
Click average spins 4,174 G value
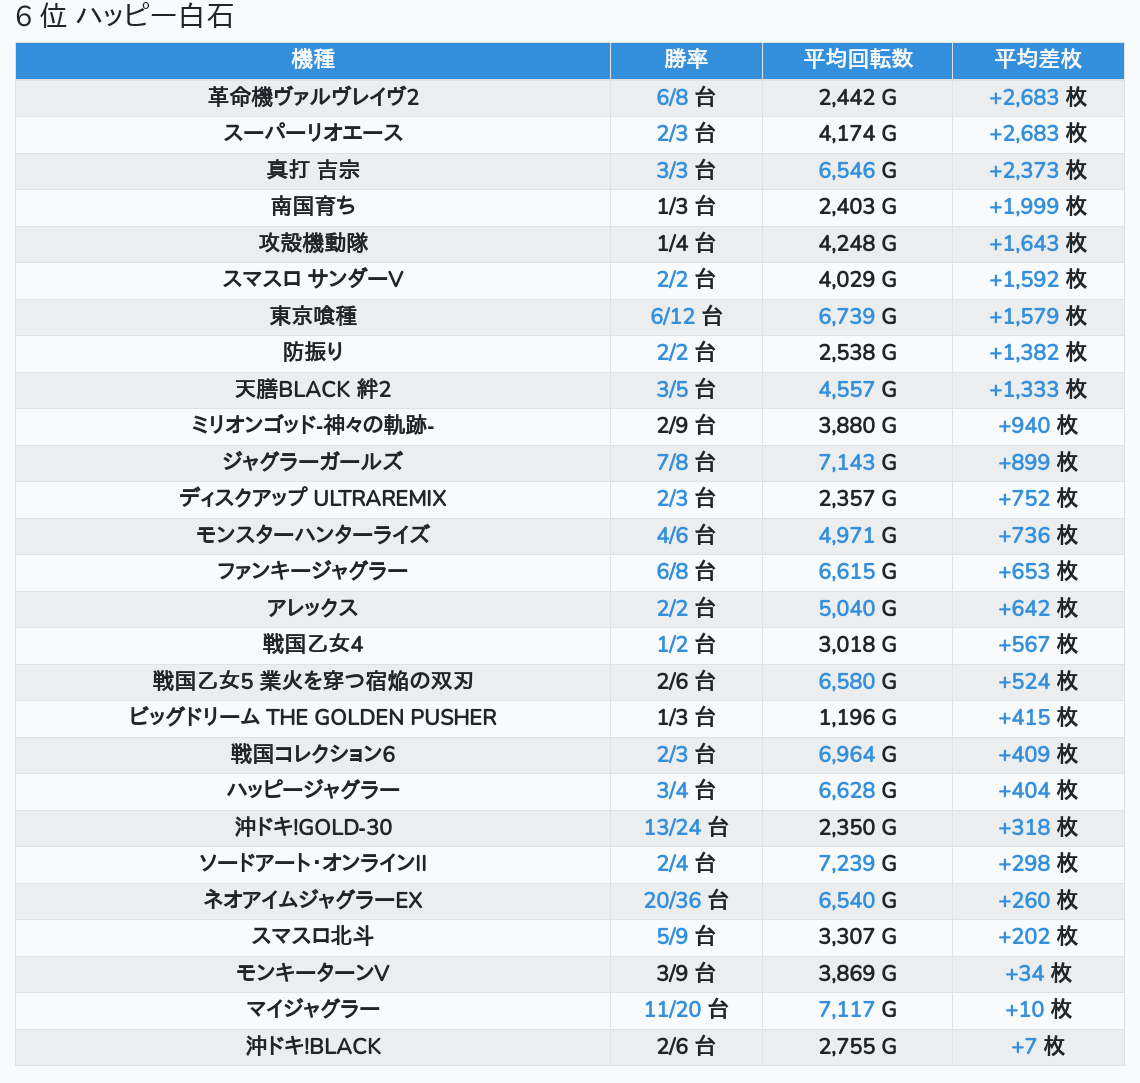(x=857, y=134)
